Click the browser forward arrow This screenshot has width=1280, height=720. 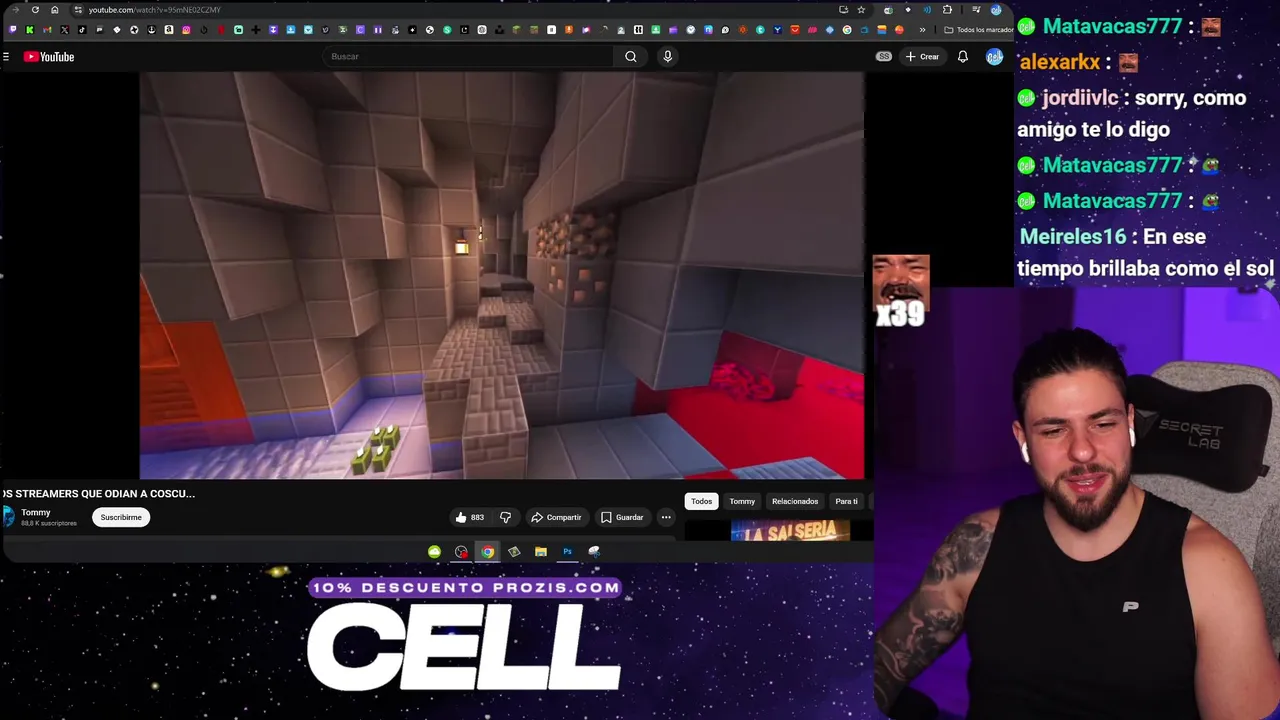point(15,10)
